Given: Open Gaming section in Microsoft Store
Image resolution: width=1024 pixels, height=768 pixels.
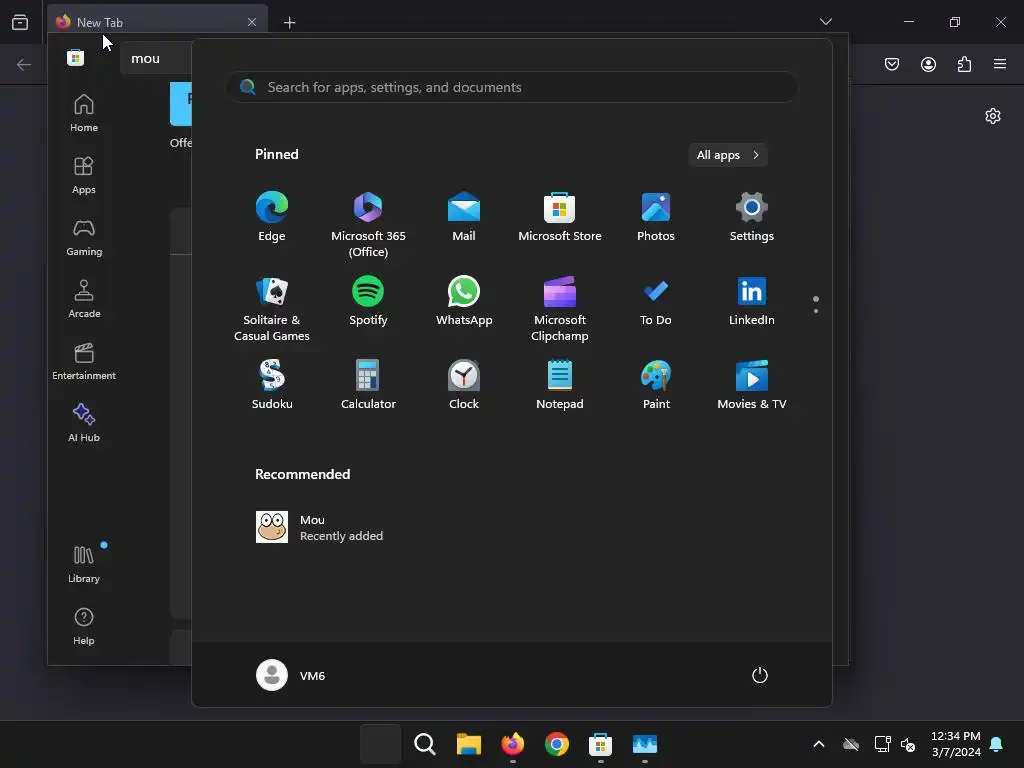Looking at the screenshot, I should point(84,237).
